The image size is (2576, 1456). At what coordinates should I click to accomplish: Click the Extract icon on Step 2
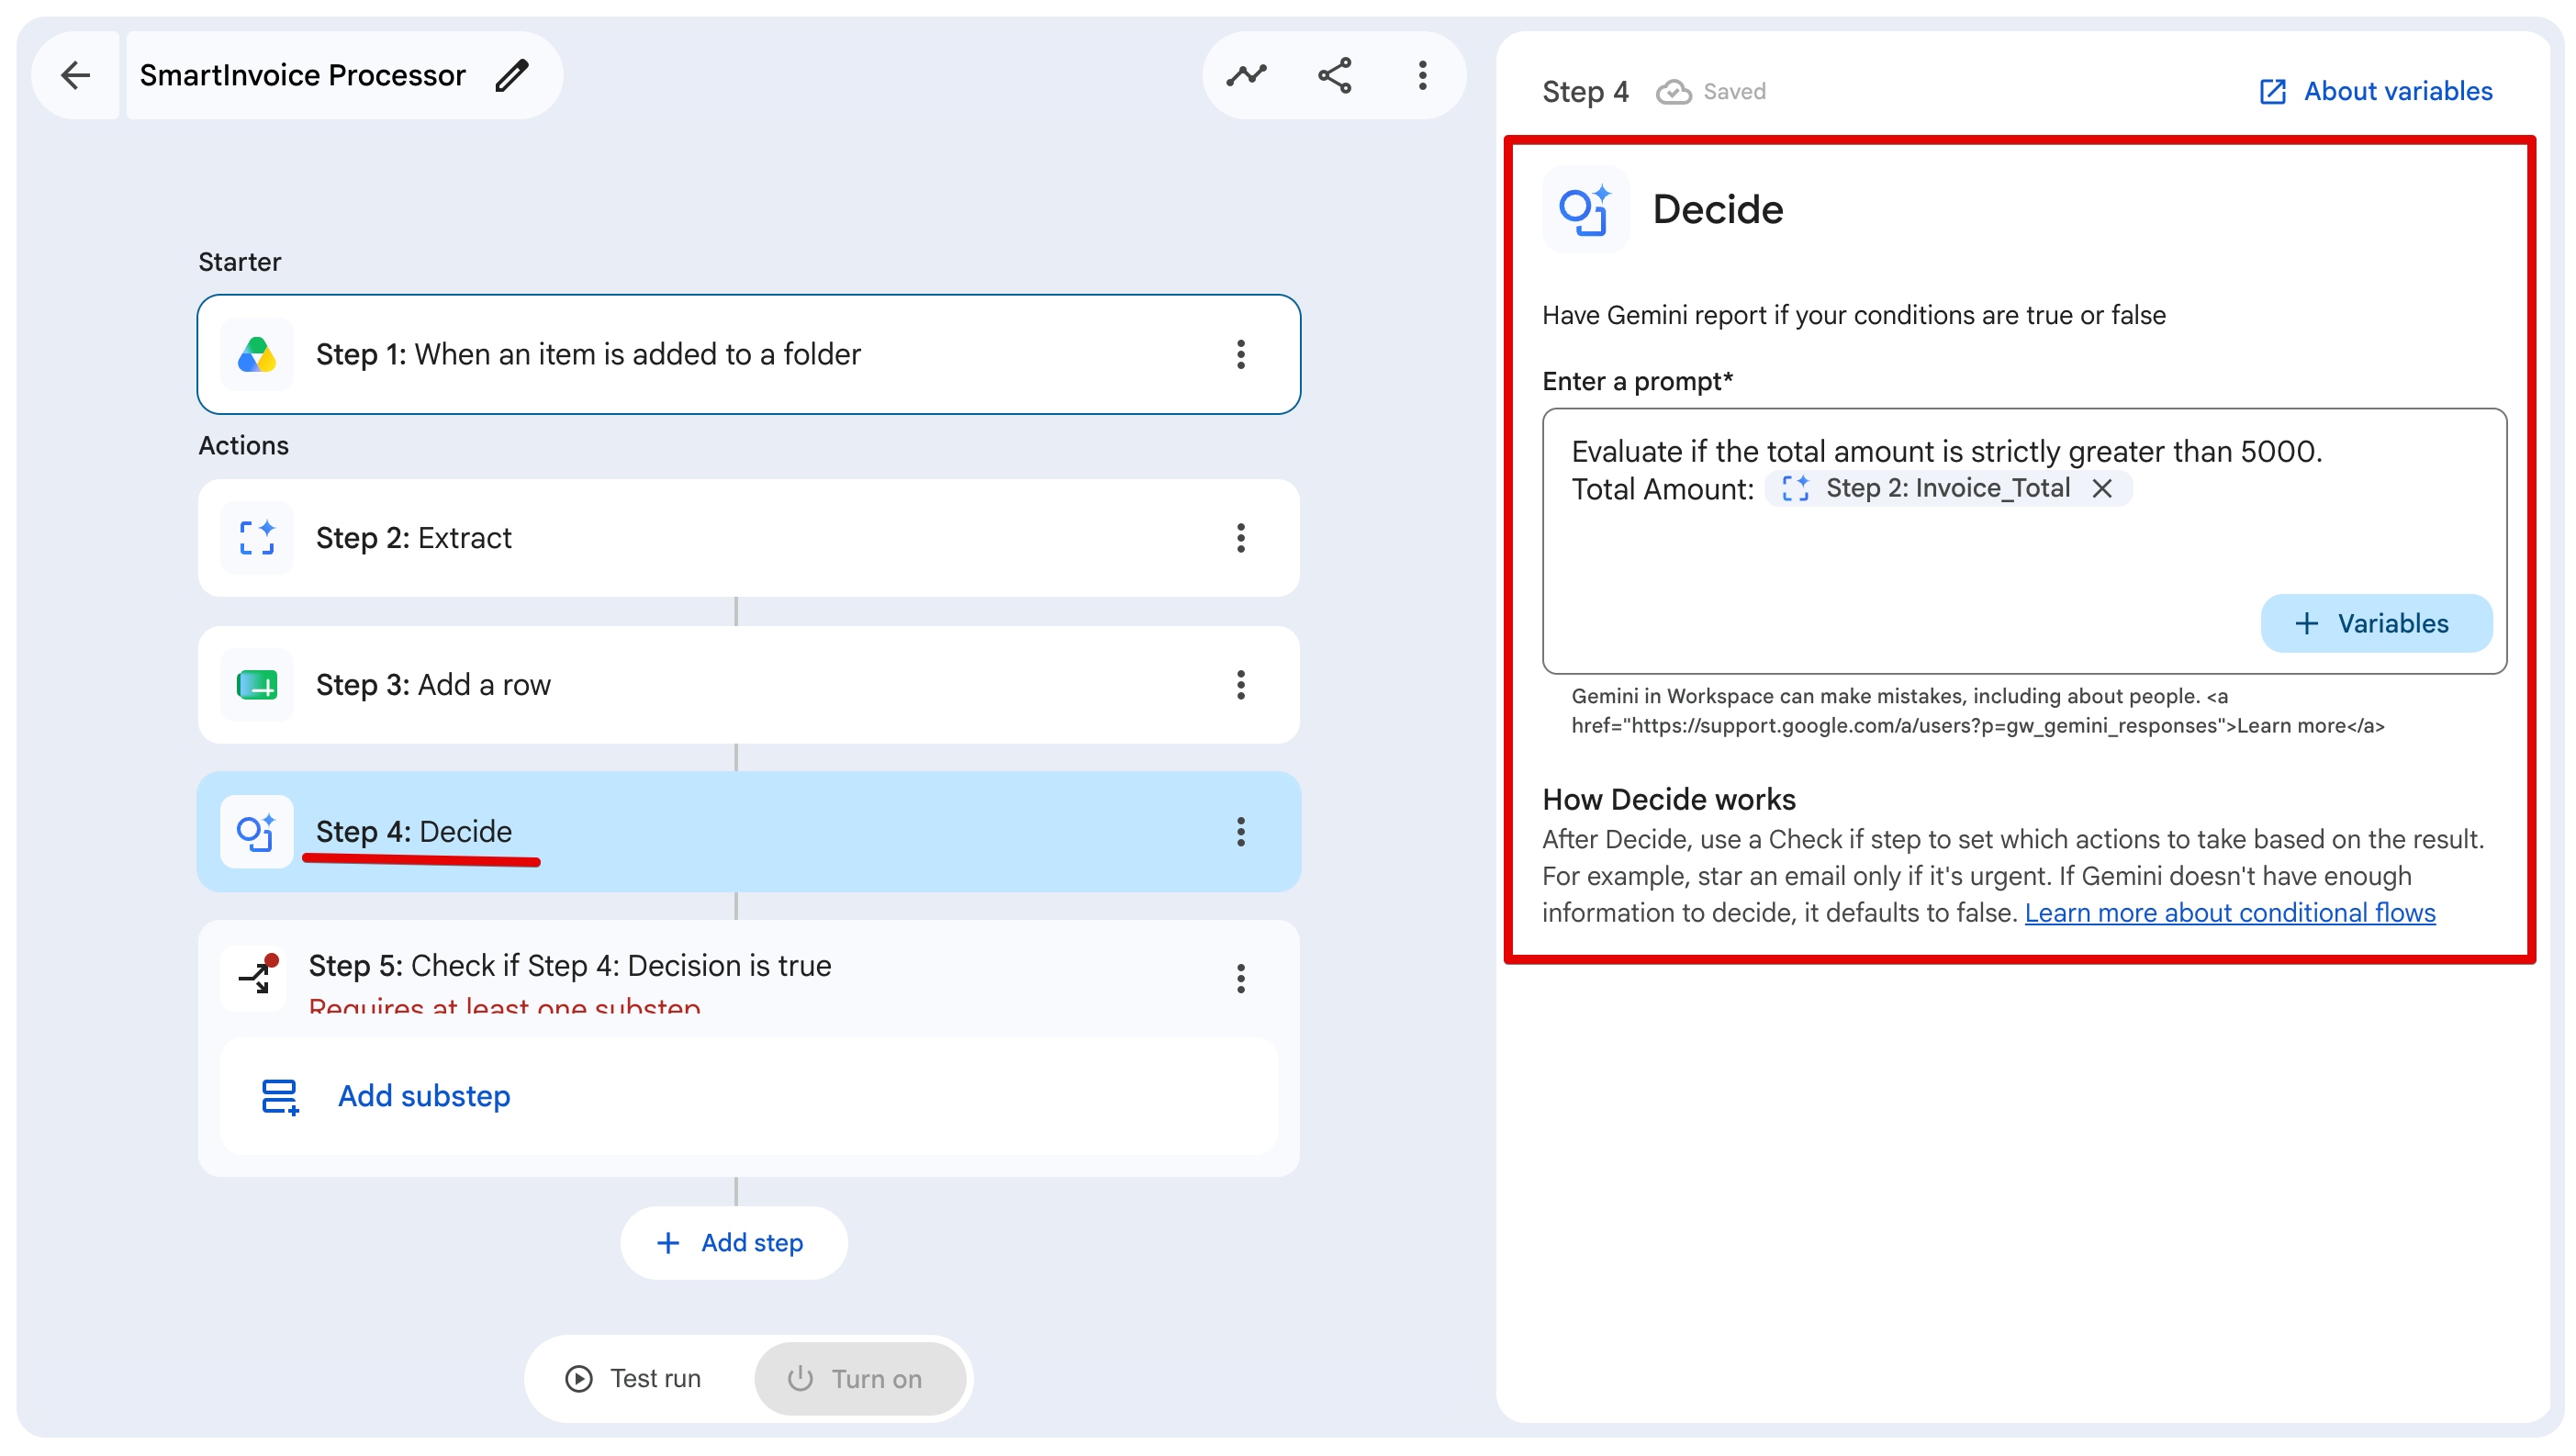tap(257, 538)
